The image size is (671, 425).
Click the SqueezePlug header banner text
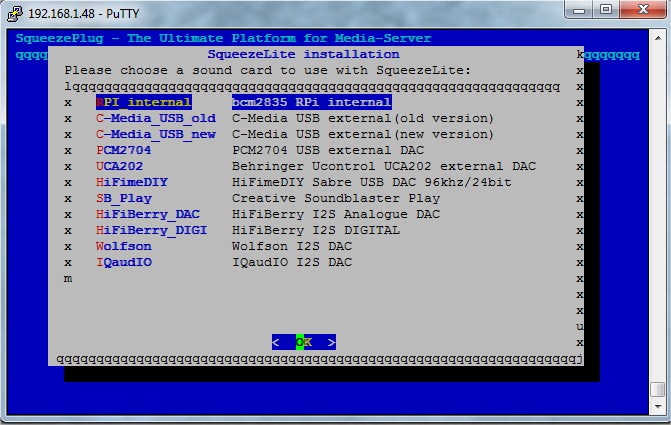223,38
